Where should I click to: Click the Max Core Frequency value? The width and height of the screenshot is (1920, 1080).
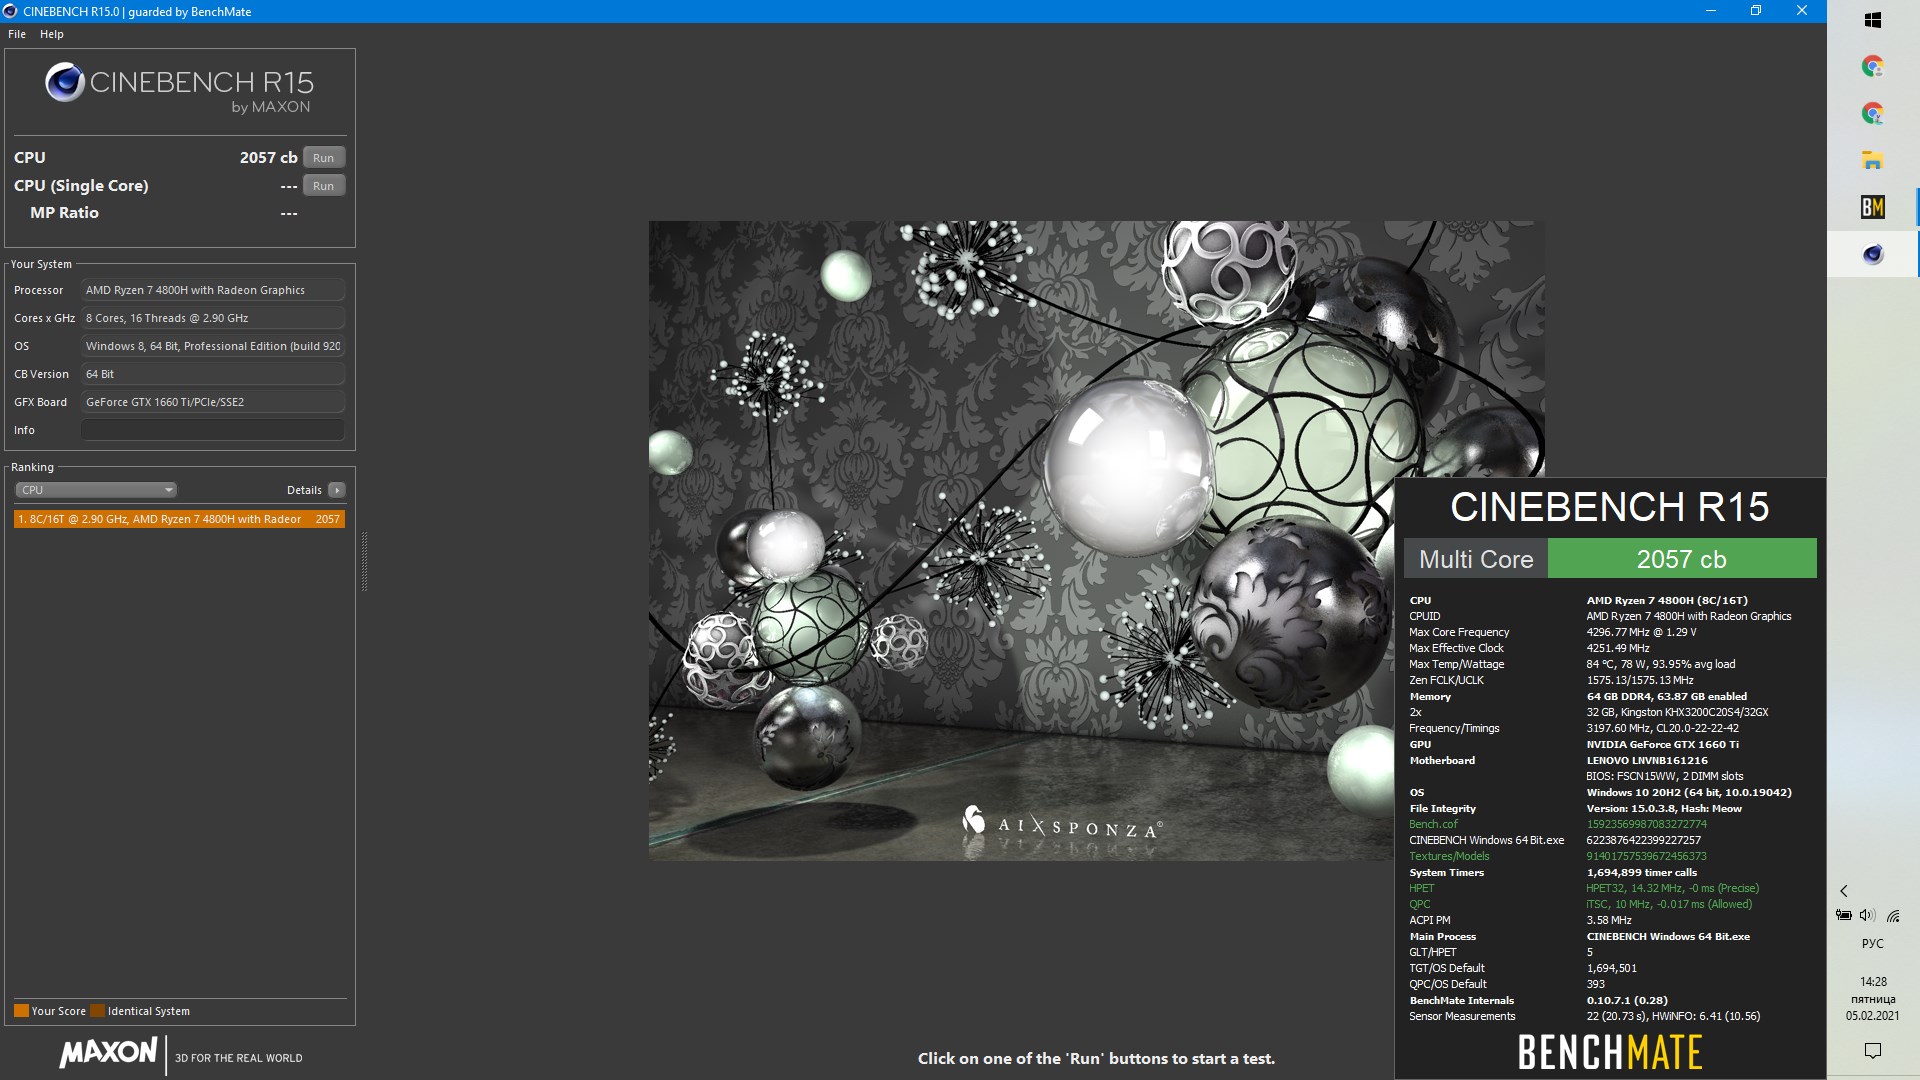1641,633
